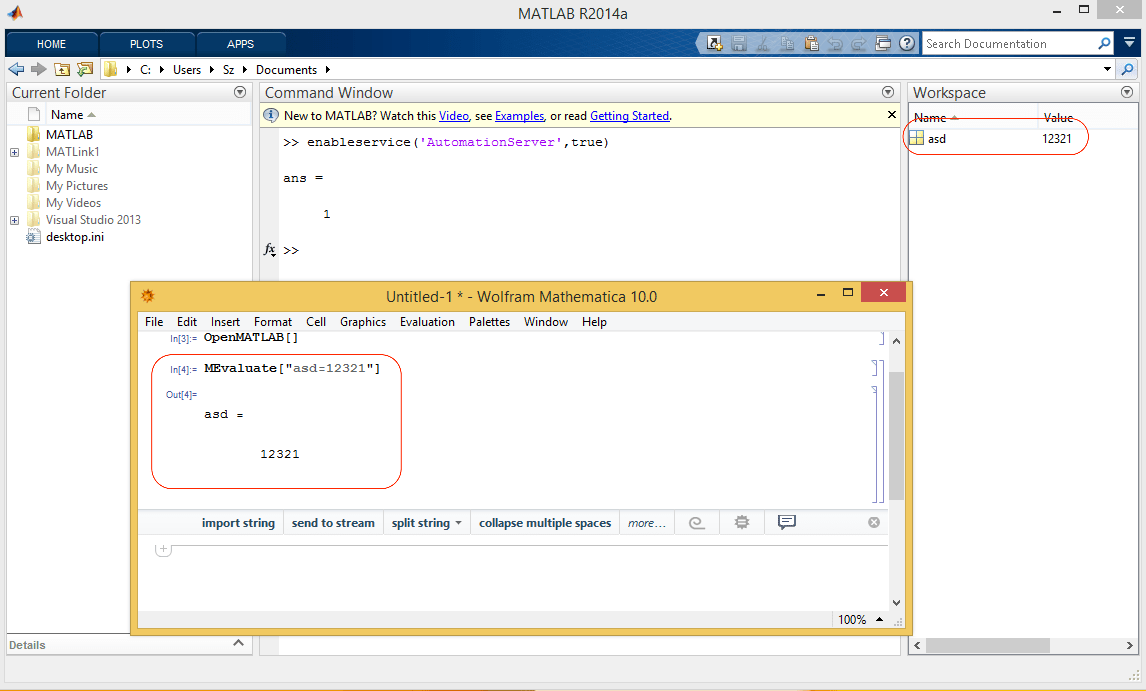The width and height of the screenshot is (1146, 691).
Task: Open the split string dropdown arrow
Action: click(458, 523)
